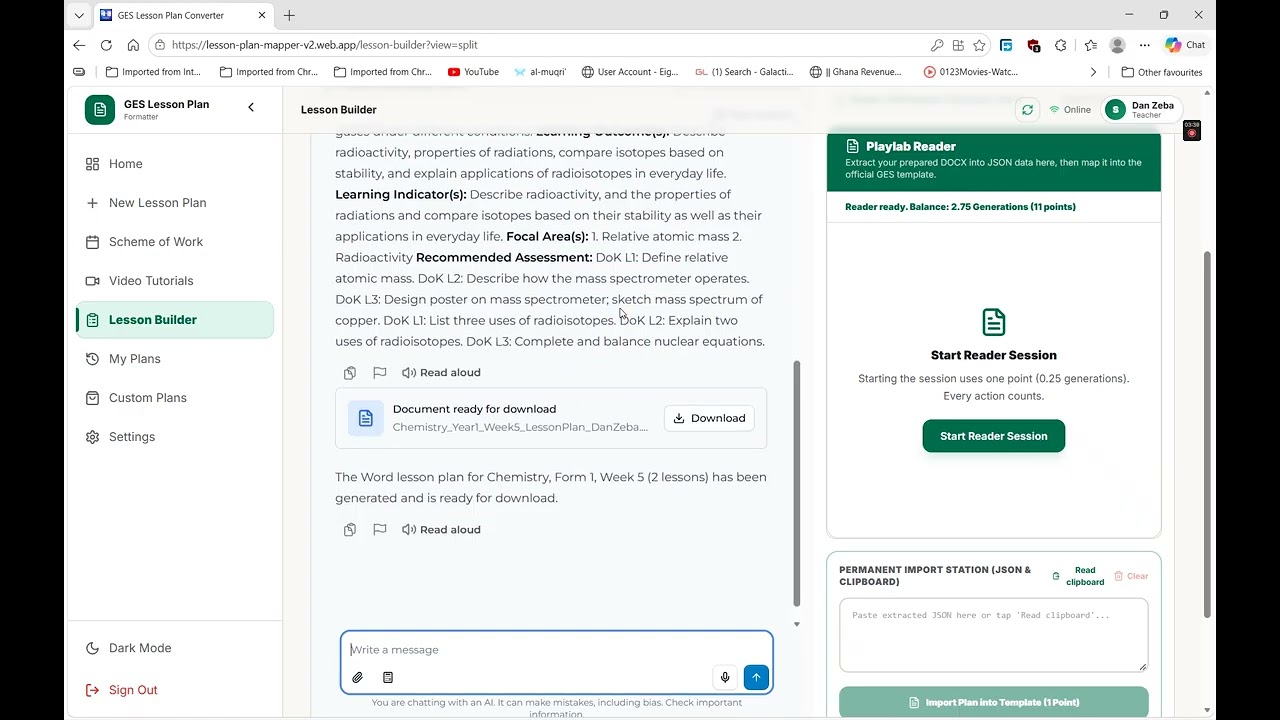The width and height of the screenshot is (1280, 720).
Task: Send the message with the blue arrow
Action: coord(756,678)
